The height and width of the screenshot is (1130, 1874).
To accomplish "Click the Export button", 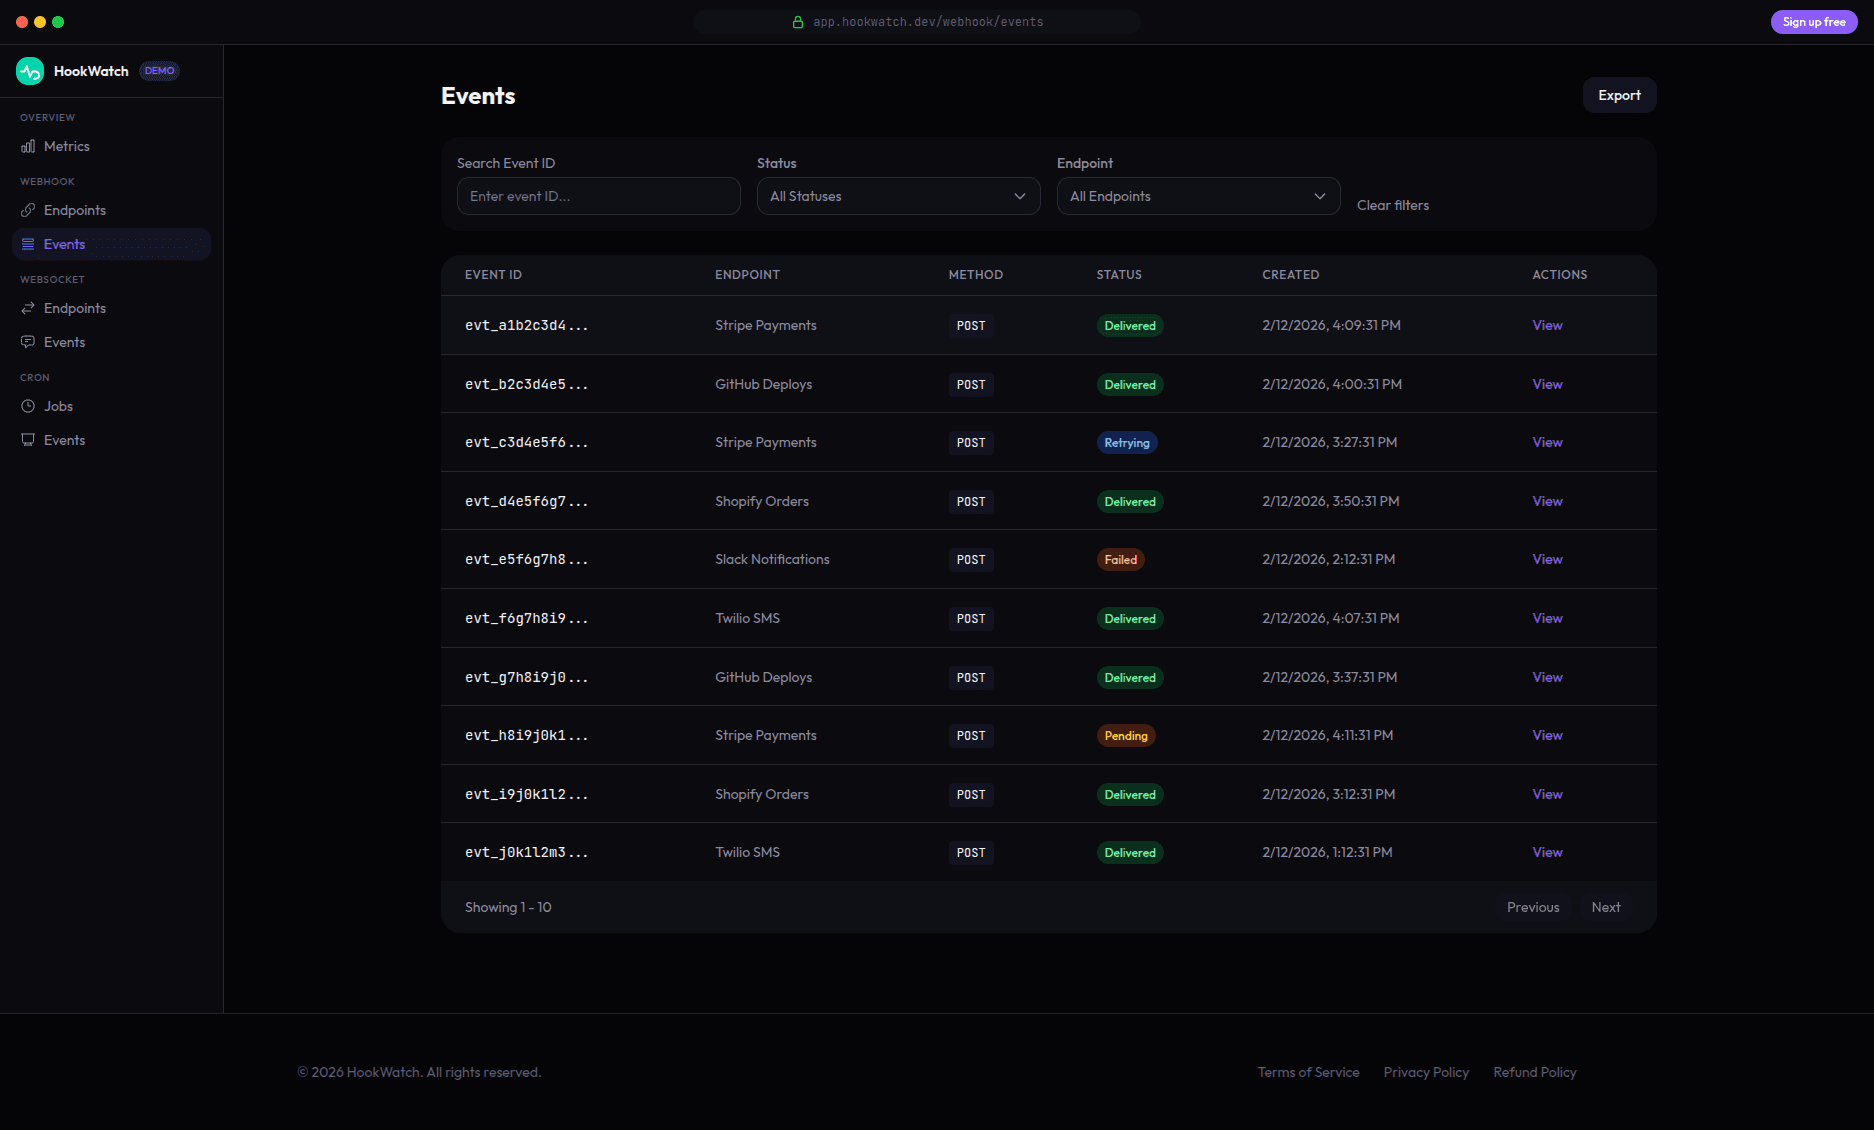I will pyautogui.click(x=1619, y=95).
